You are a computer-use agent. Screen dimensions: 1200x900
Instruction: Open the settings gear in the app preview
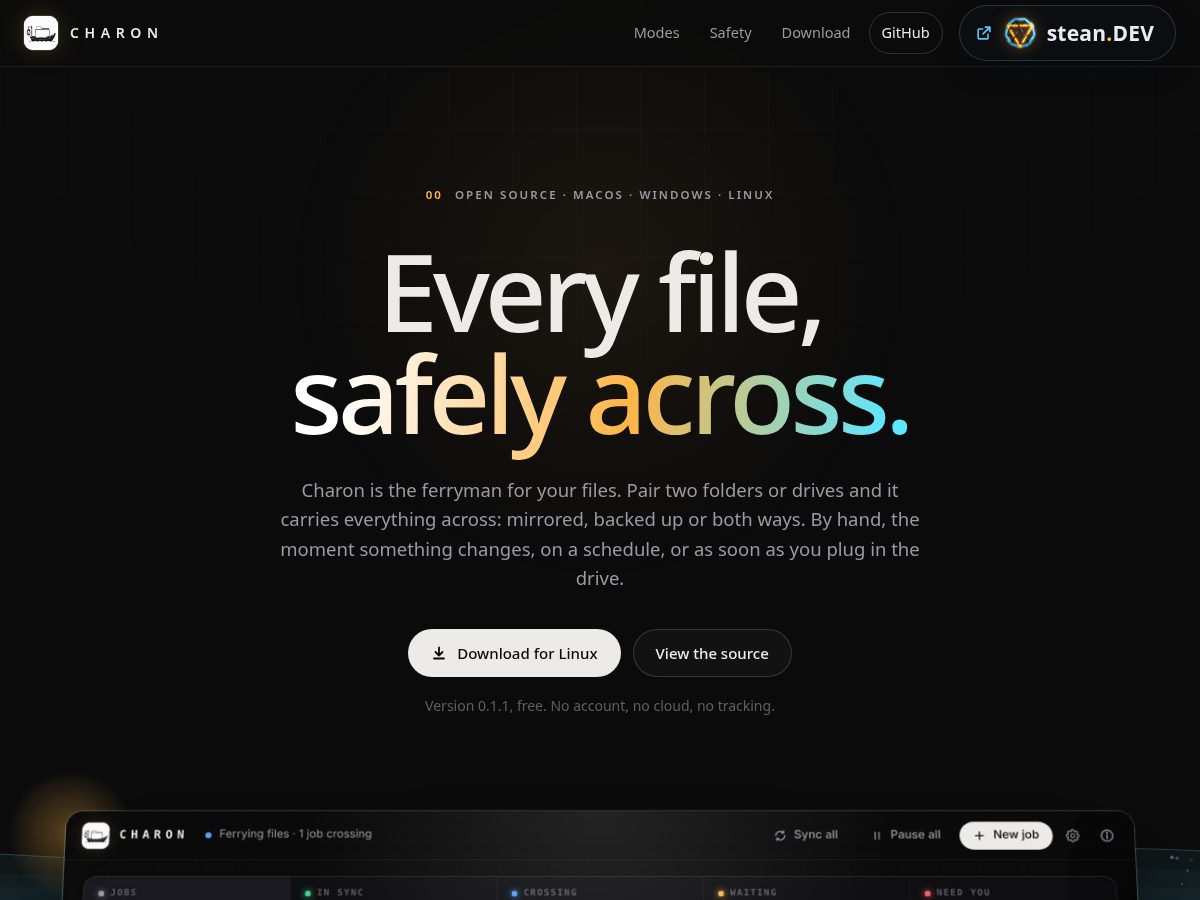click(x=1073, y=835)
